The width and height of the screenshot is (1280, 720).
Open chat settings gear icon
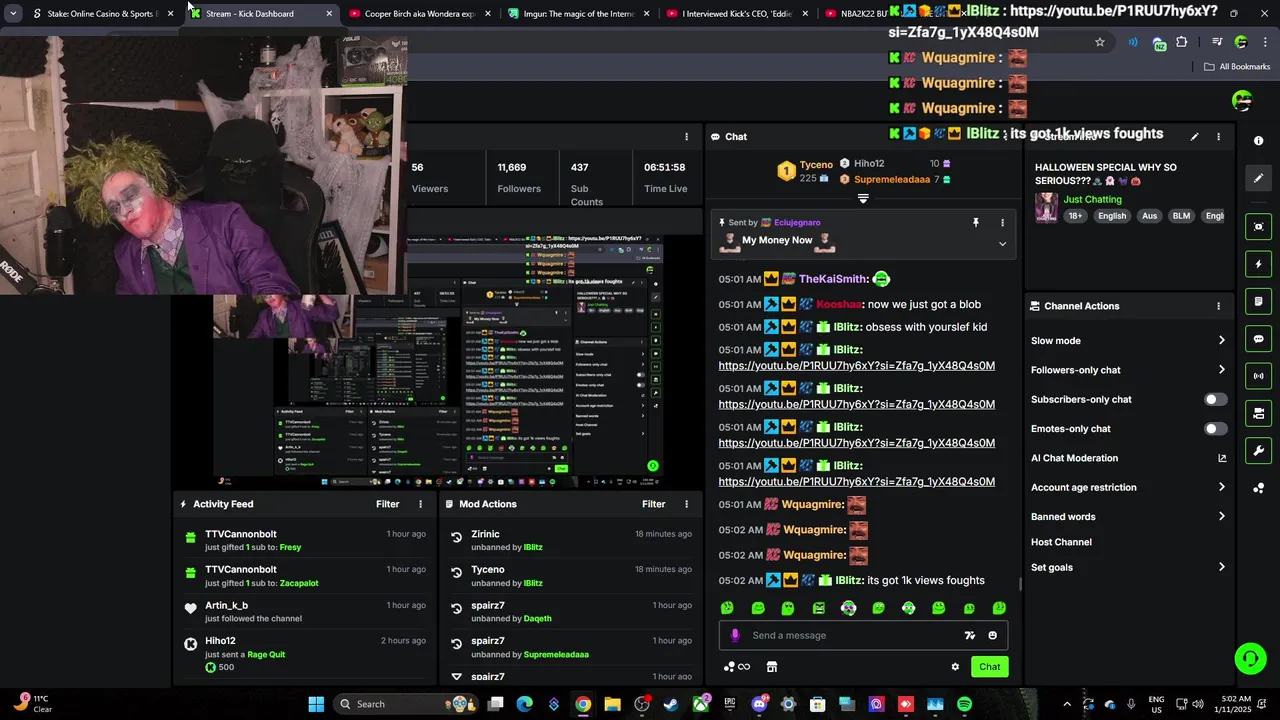click(x=955, y=667)
